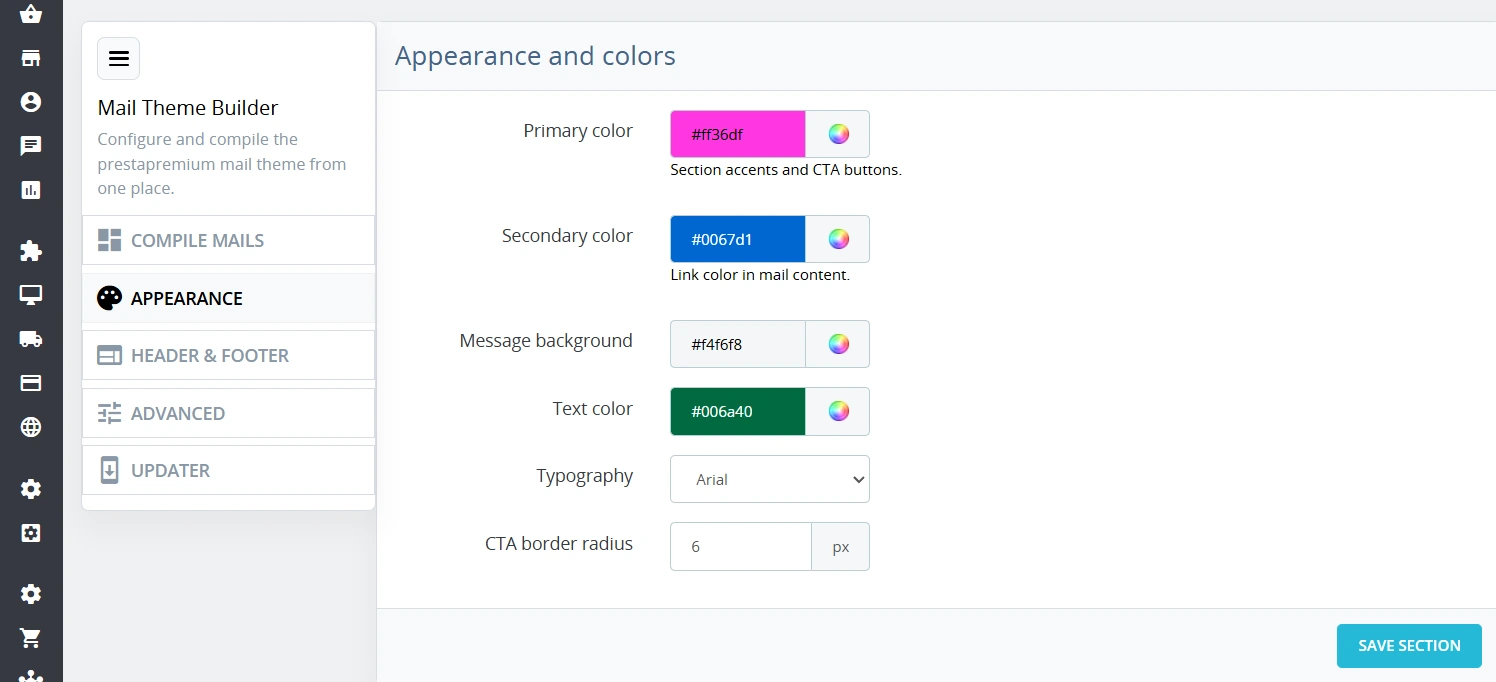Click the blue Secondary color field #0067d1
The width and height of the screenshot is (1496, 682).
point(738,239)
